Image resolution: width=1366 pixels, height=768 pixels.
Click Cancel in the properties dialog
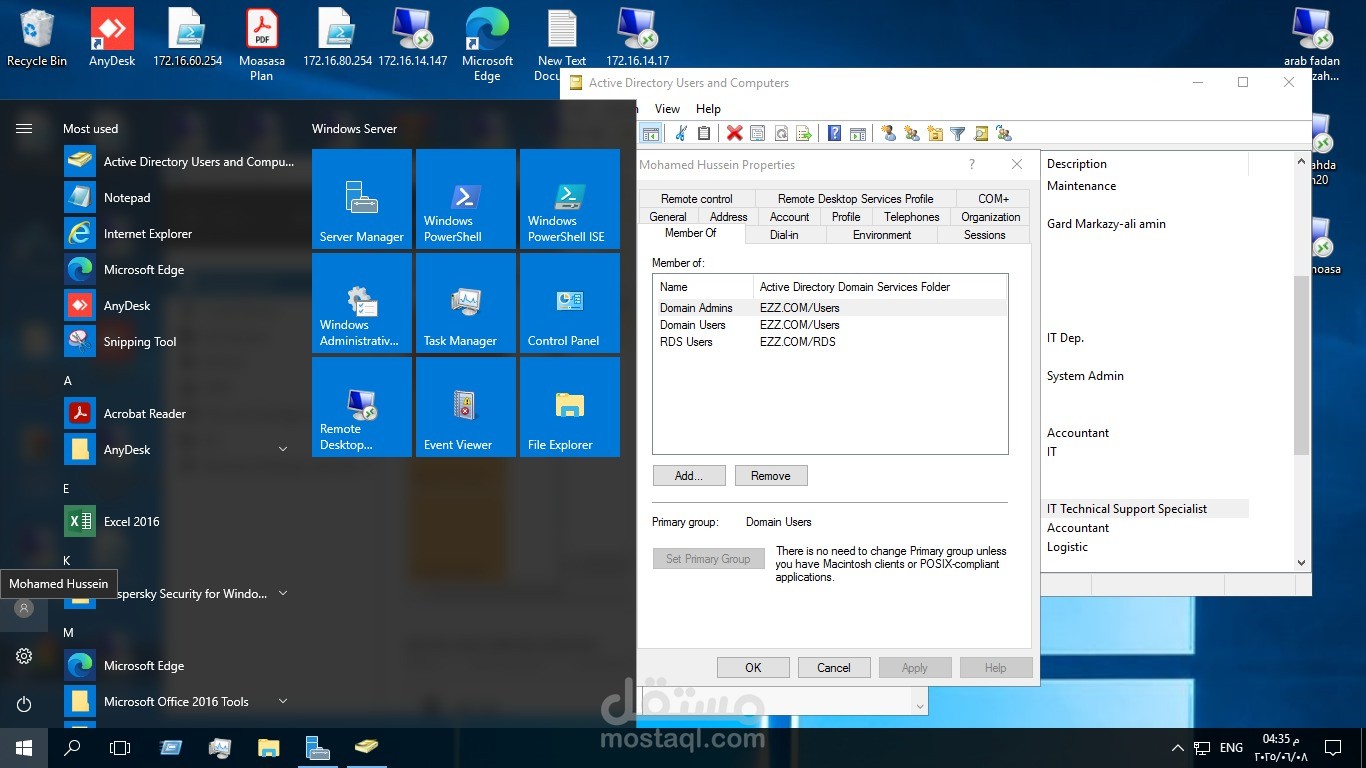click(834, 668)
